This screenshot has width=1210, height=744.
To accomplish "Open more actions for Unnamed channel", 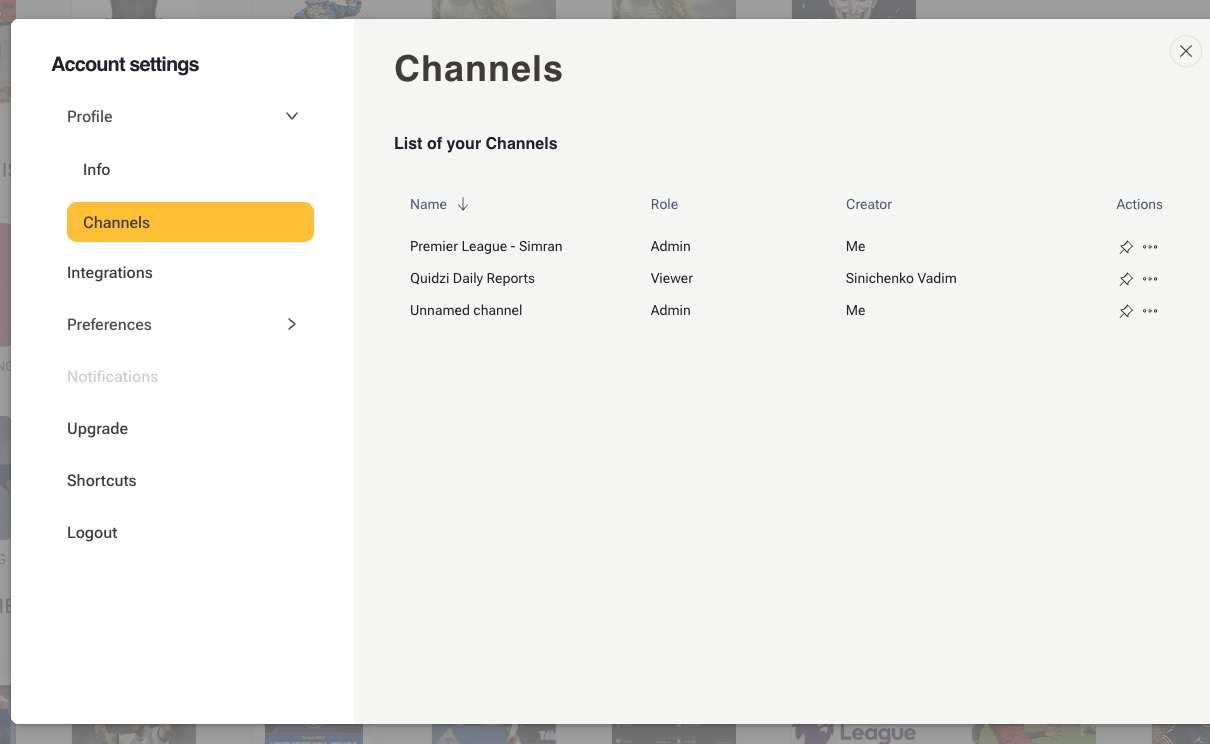I will (x=1150, y=311).
